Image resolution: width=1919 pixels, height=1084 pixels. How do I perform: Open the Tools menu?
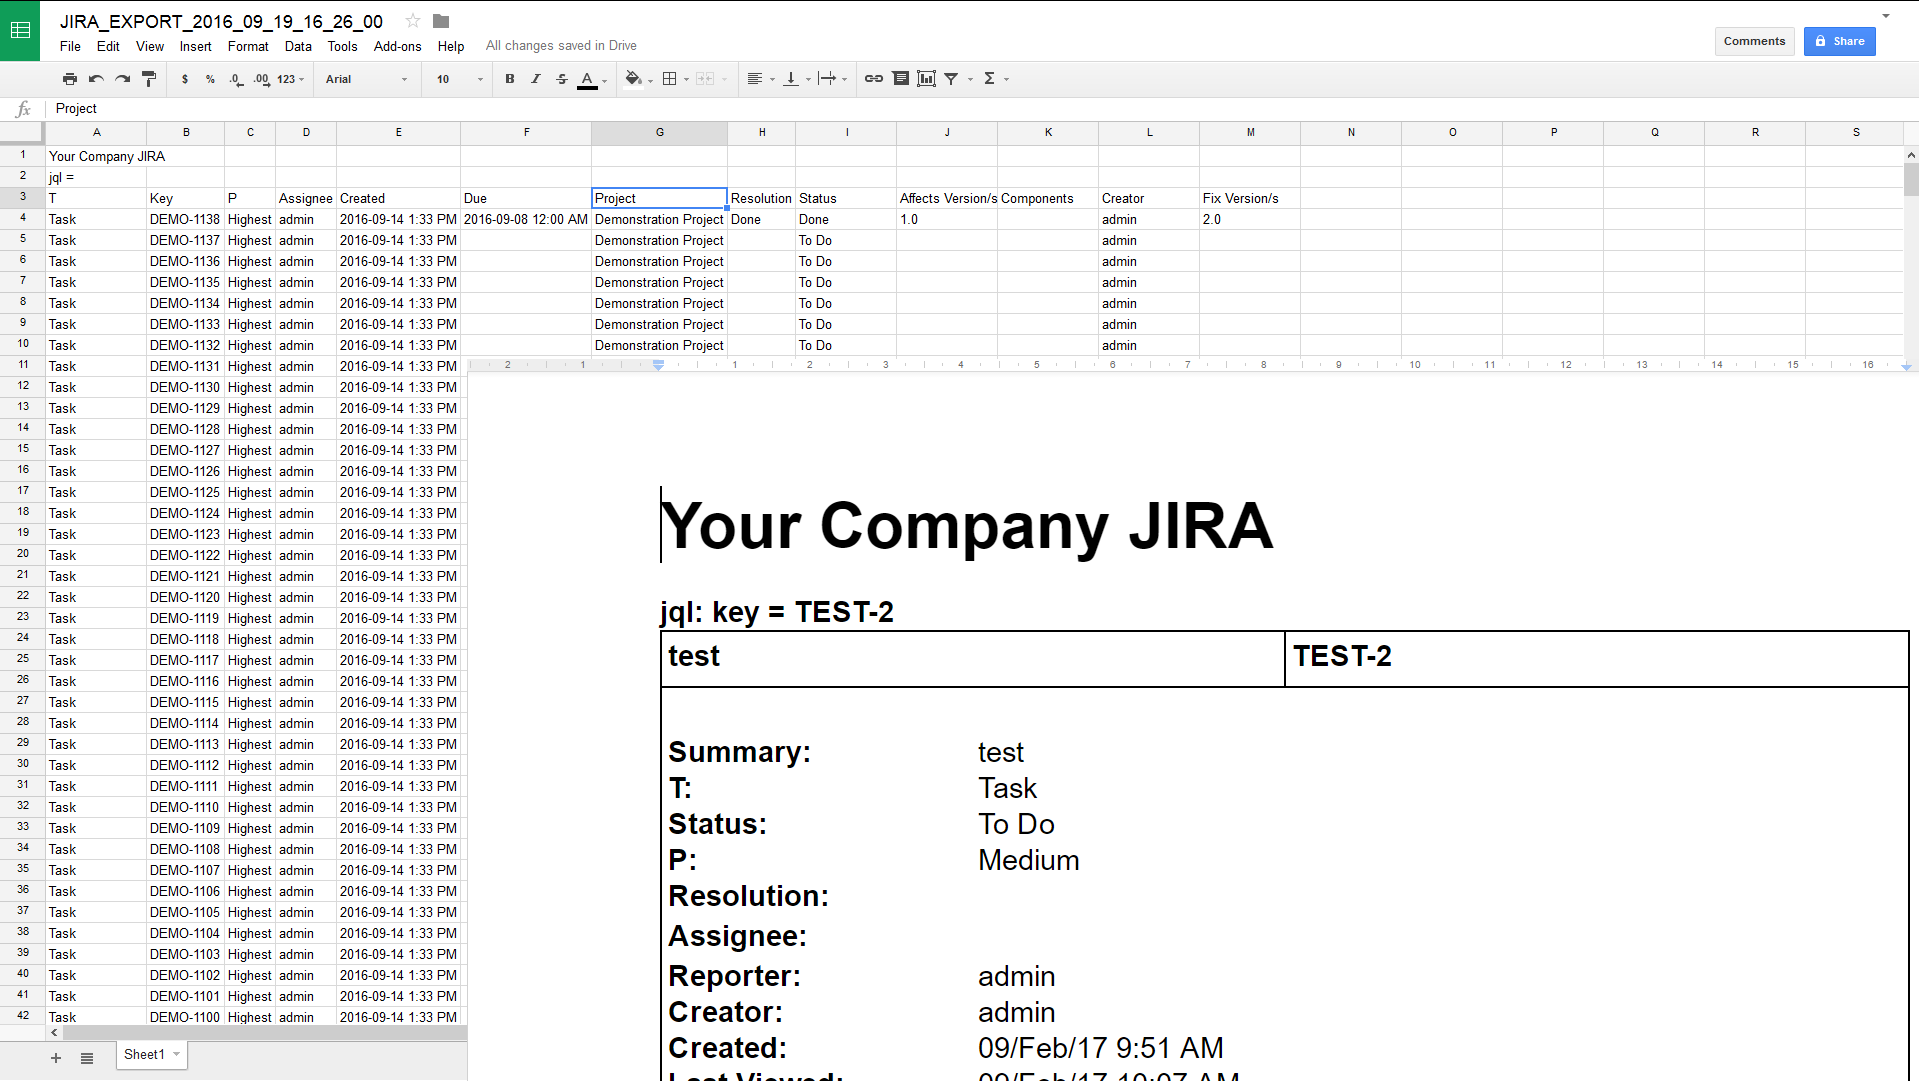[x=342, y=46]
